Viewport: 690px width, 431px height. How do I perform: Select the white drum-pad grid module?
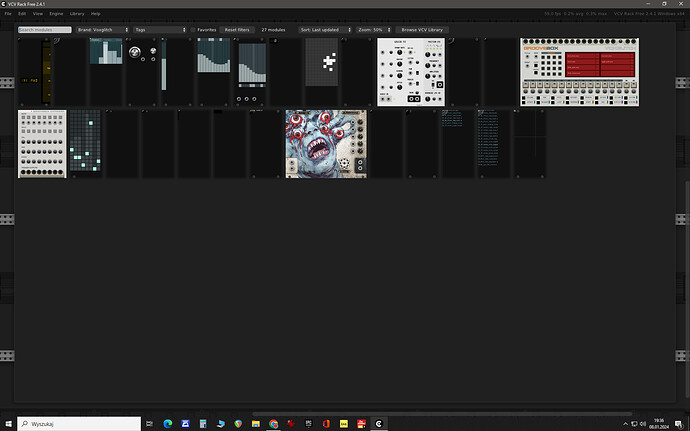click(42, 144)
